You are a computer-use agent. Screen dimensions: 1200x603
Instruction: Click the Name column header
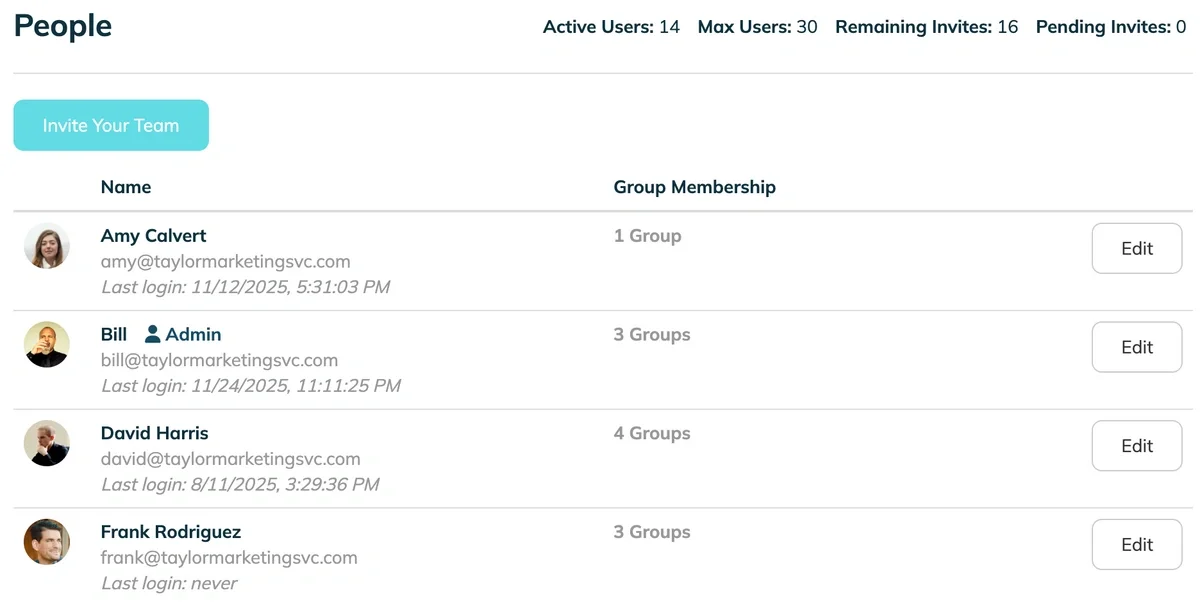click(x=126, y=187)
